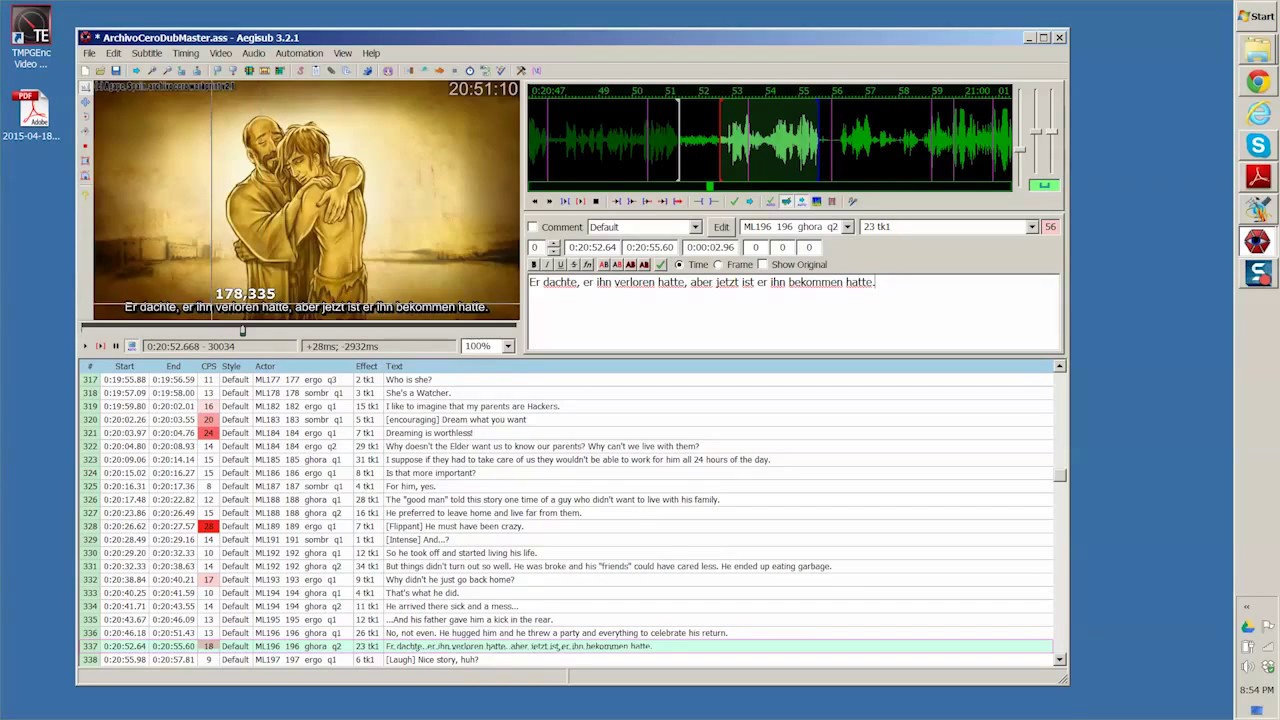The image size is (1280, 720).
Task: Toggle auto go to next line
Action: (x=785, y=201)
